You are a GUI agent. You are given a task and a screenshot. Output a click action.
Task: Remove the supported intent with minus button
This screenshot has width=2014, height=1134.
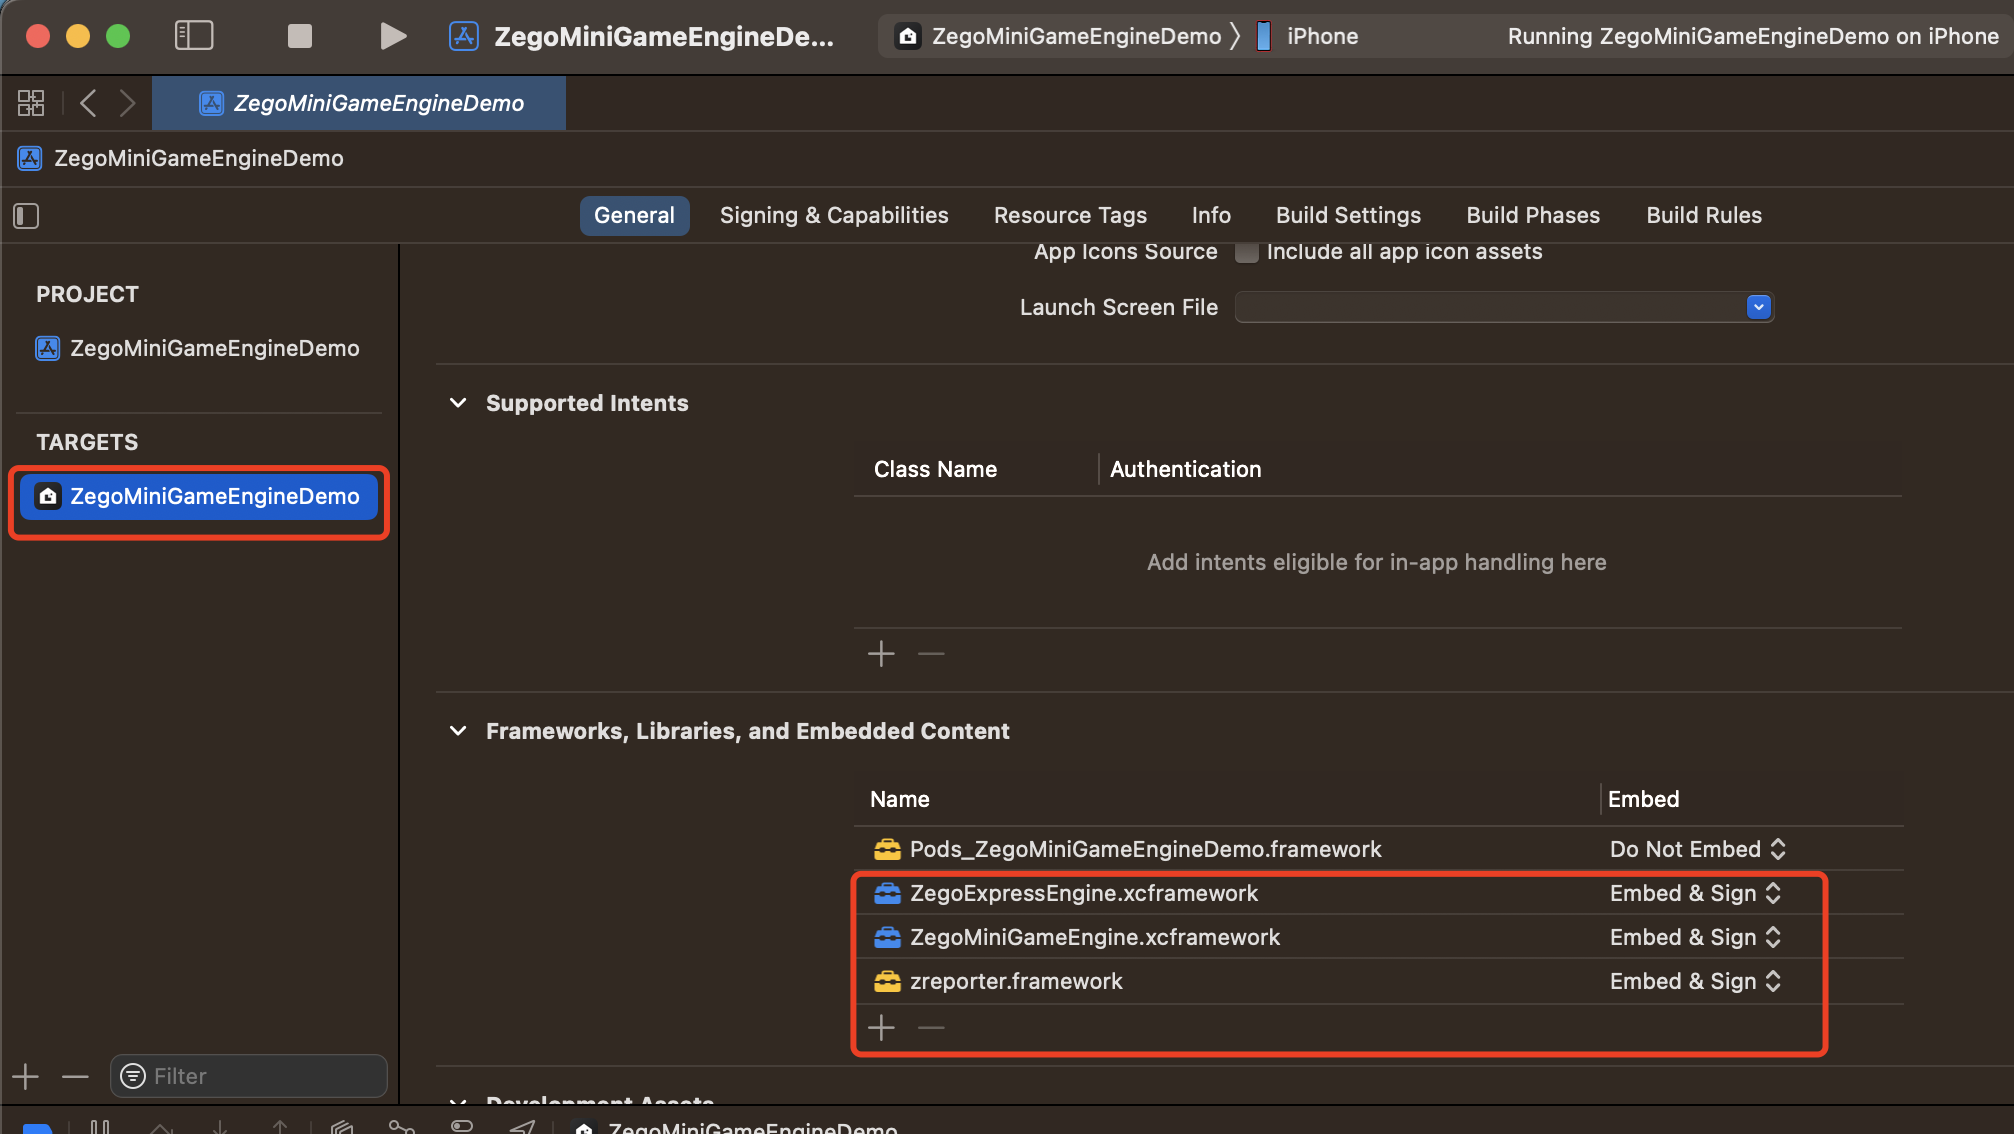931,654
